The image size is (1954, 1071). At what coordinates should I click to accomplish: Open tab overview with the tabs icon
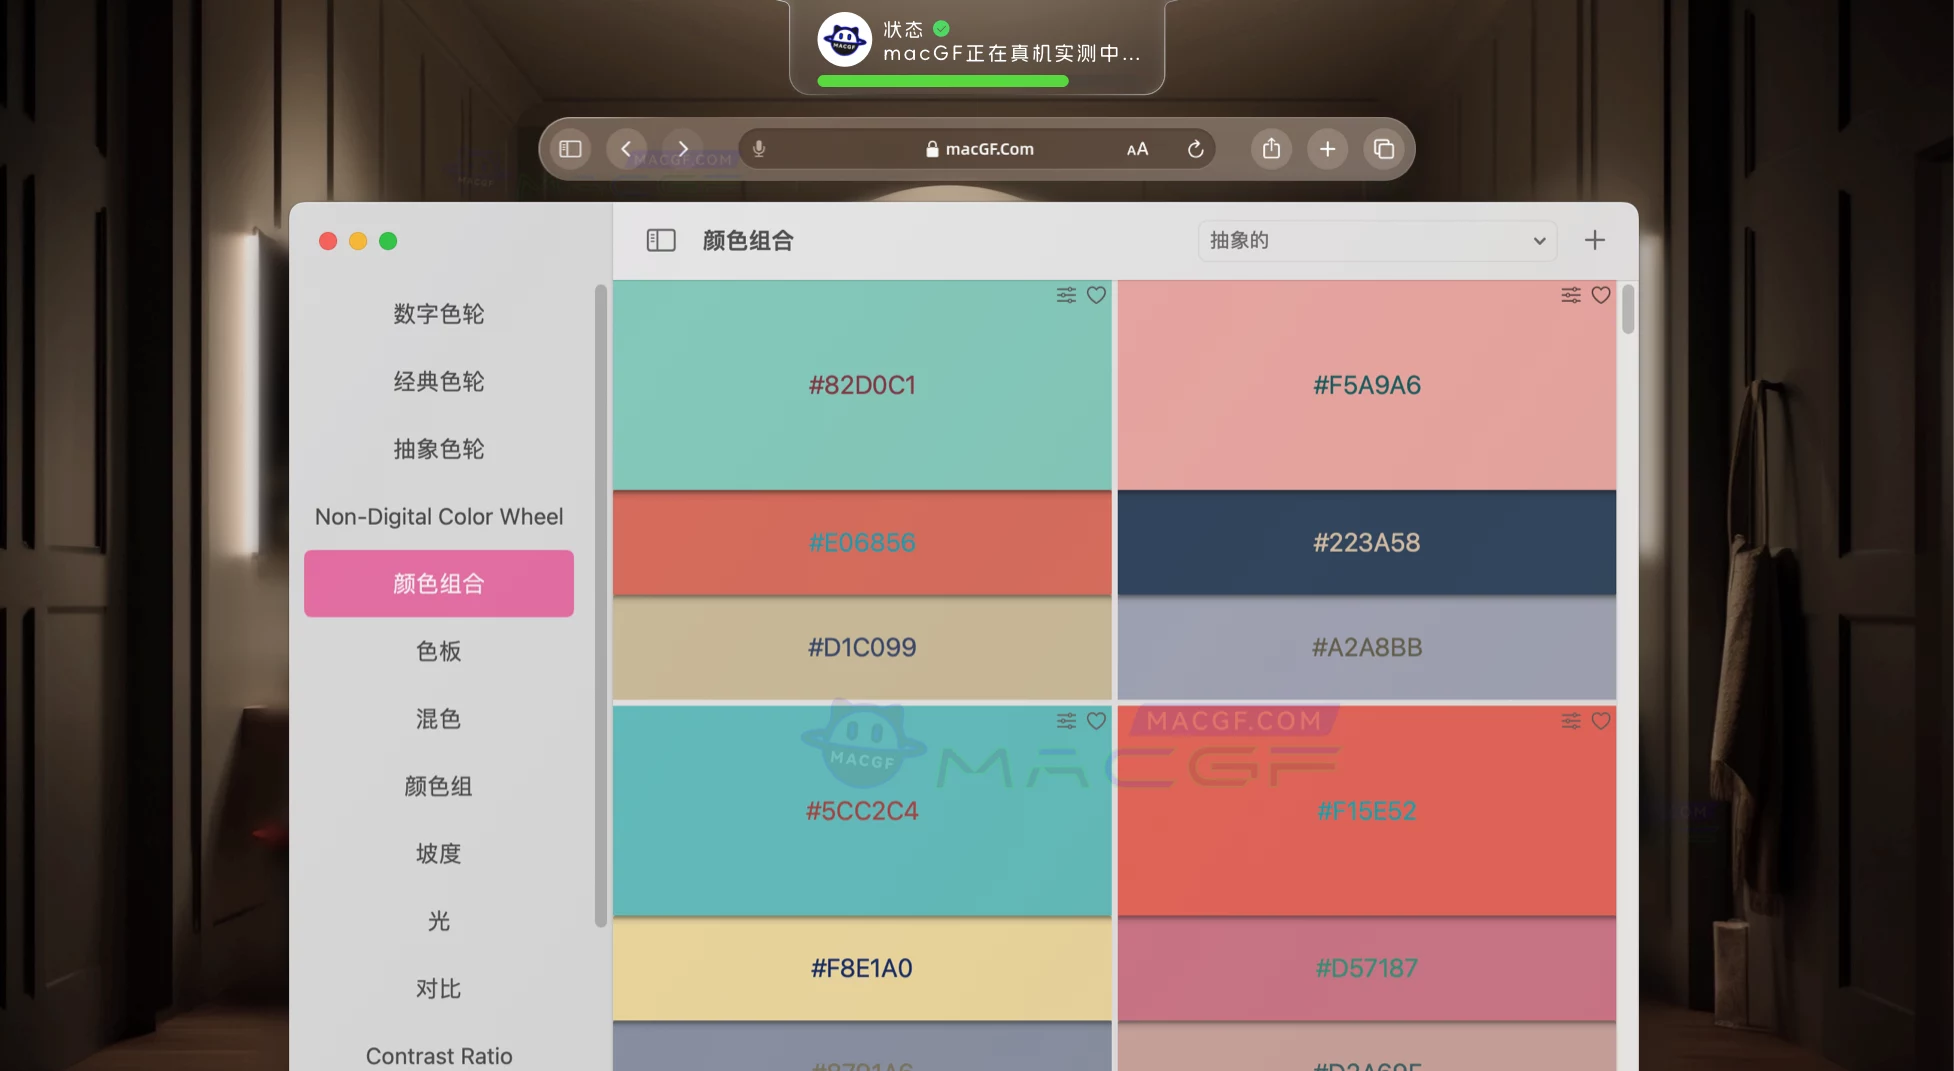[x=1385, y=148]
